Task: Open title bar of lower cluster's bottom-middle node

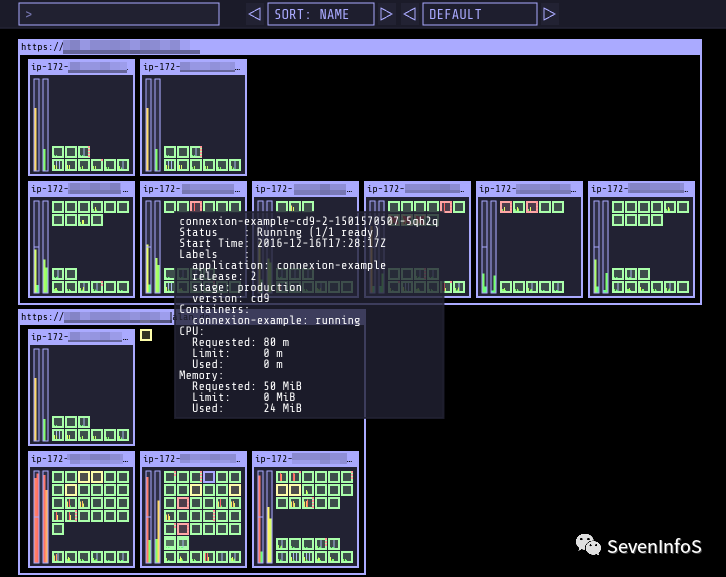Action: pos(193,458)
